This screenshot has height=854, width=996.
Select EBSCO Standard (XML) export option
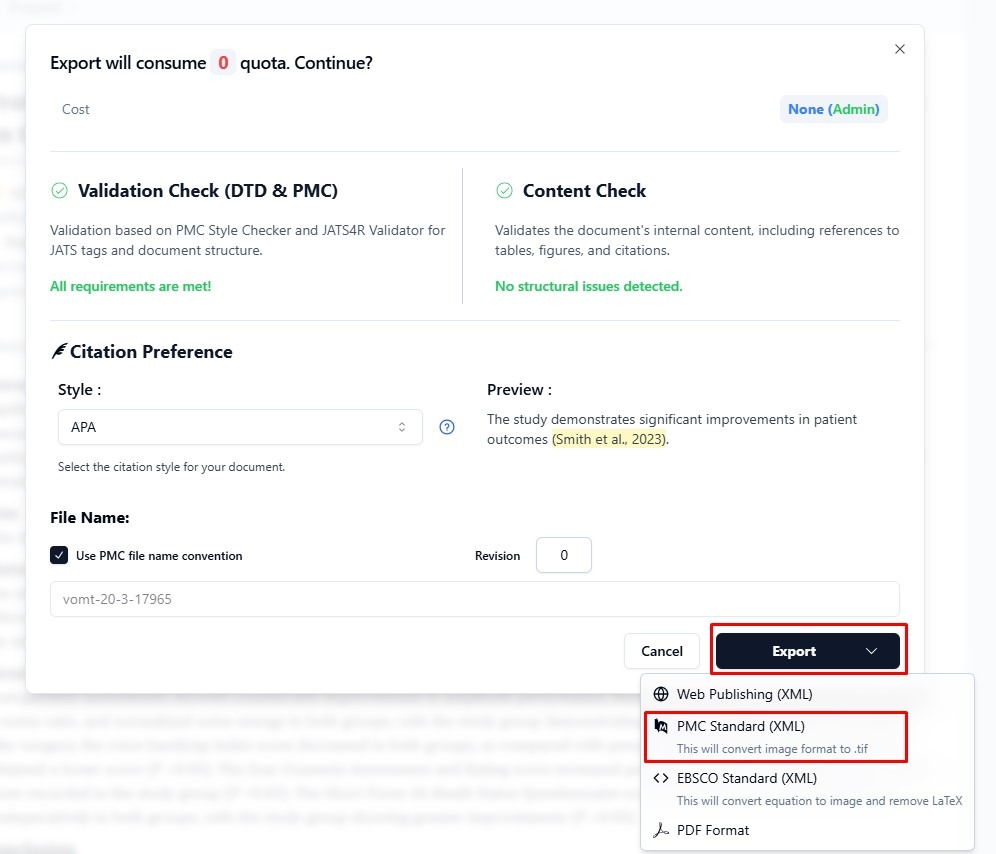[747, 778]
